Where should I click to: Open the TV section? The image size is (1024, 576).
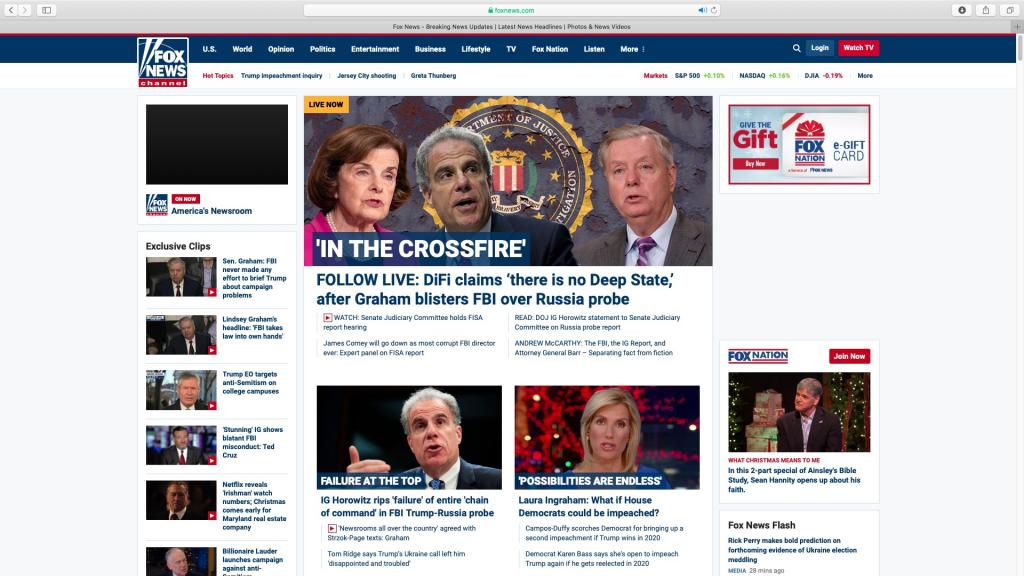[x=511, y=49]
